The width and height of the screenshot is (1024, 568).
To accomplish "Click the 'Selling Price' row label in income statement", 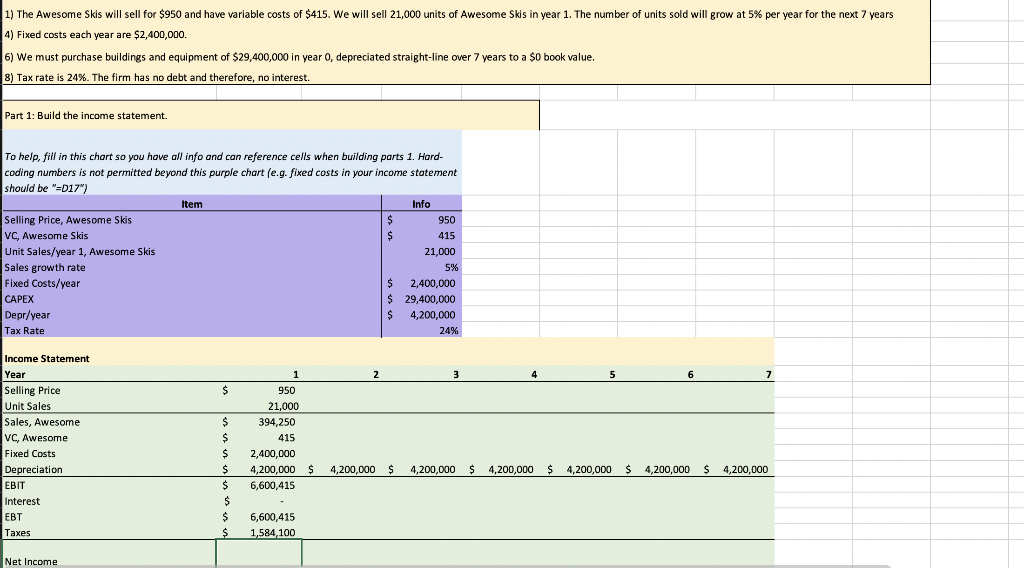I will 33,390.
